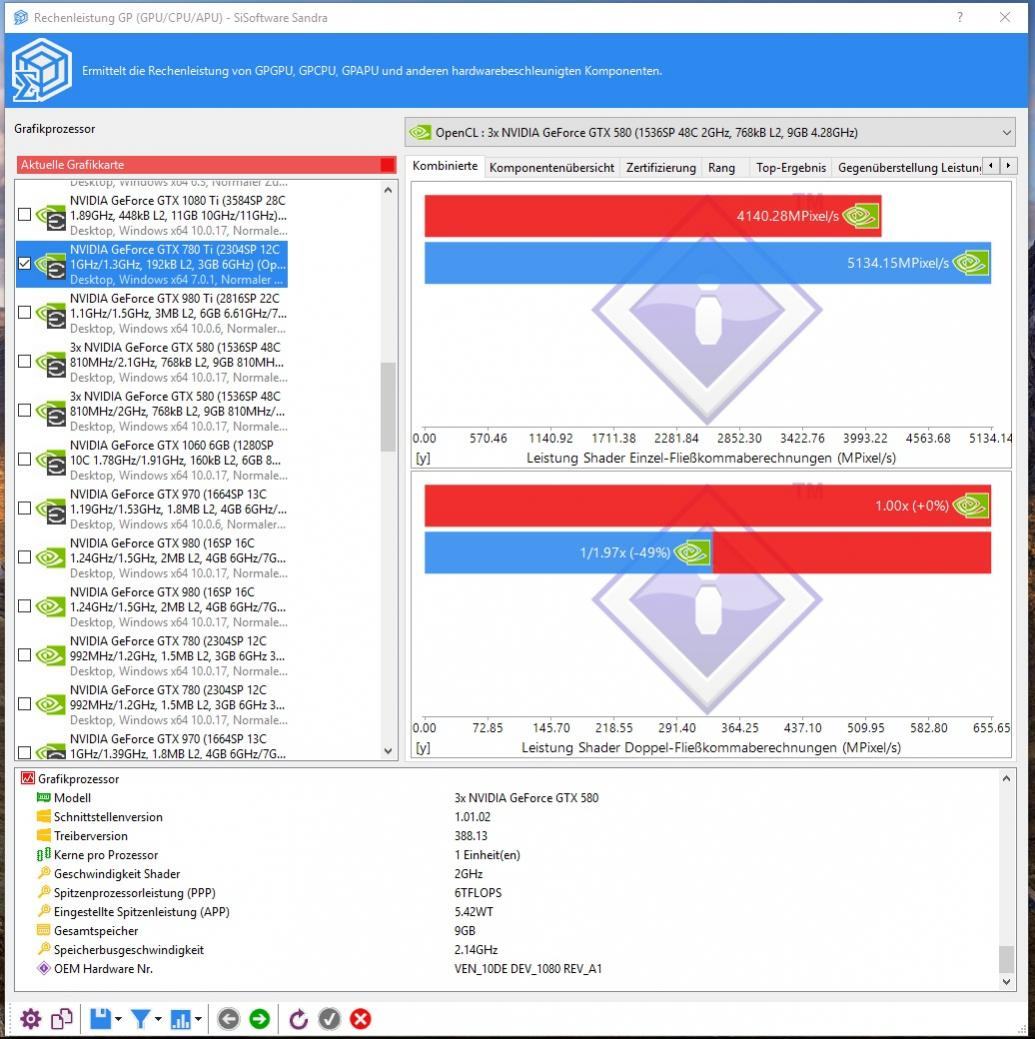Check GTX 970 1GHz/1.39GHz checkbox

(25, 752)
